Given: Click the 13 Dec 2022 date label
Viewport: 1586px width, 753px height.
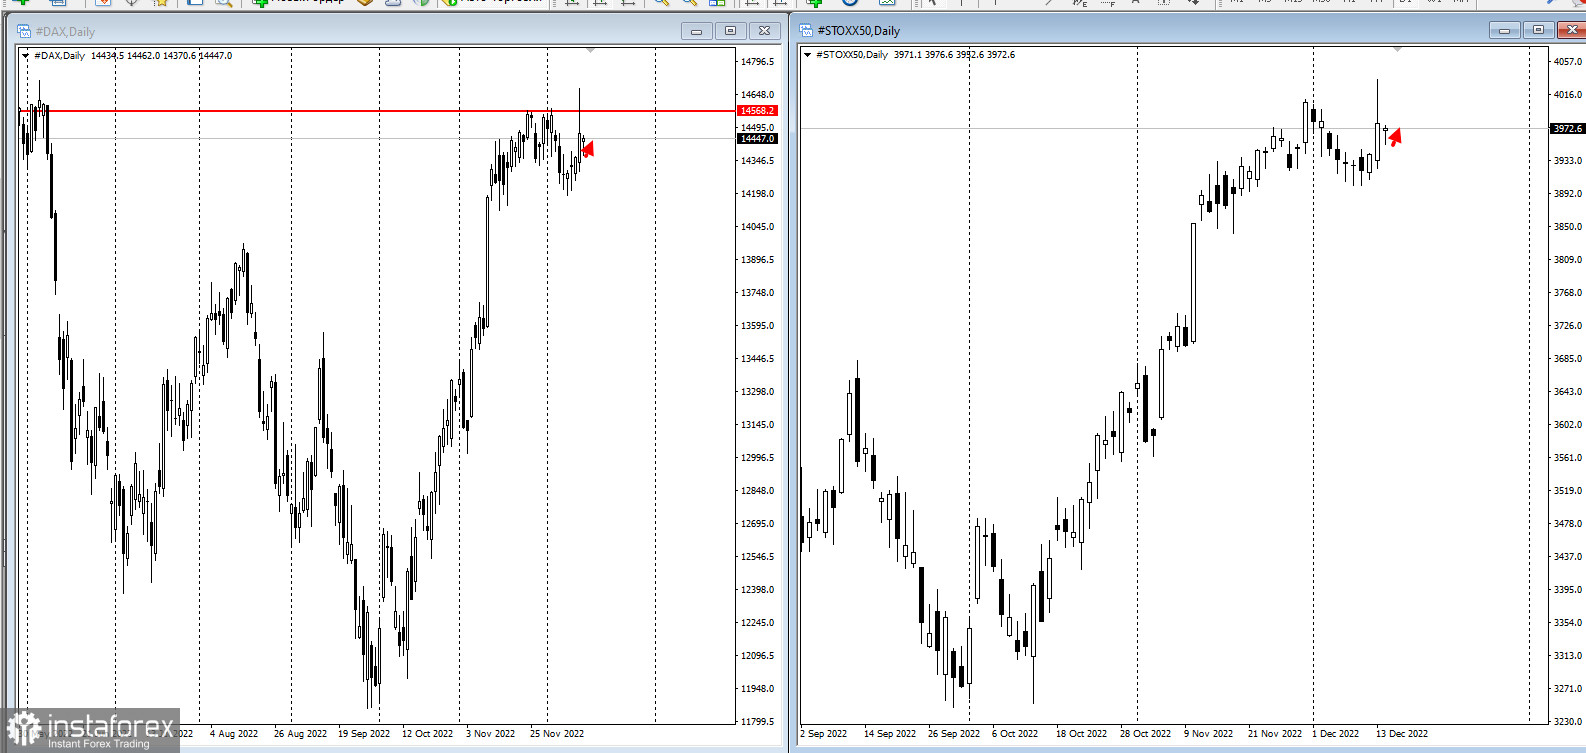Looking at the screenshot, I should pyautogui.click(x=1402, y=734).
